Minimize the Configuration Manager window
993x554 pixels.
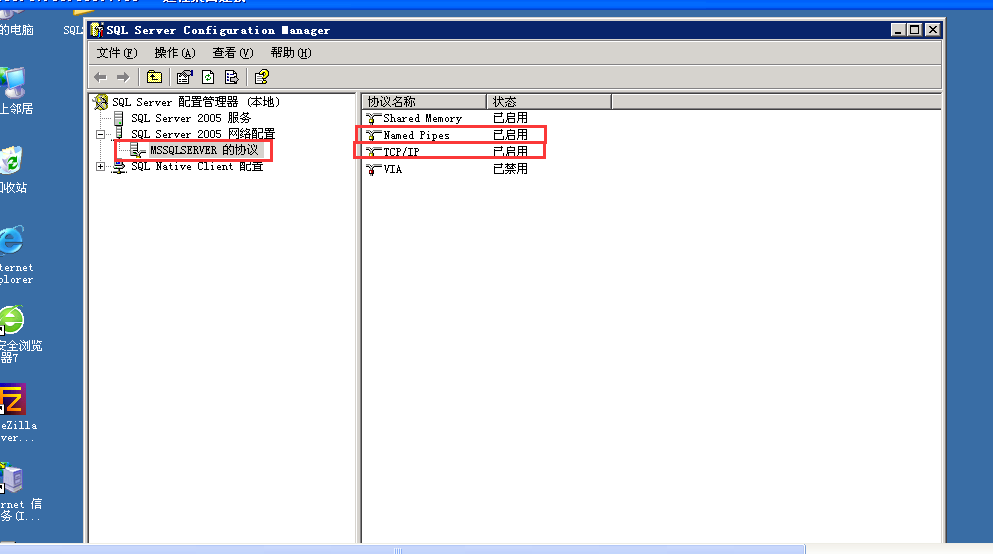pyautogui.click(x=898, y=30)
